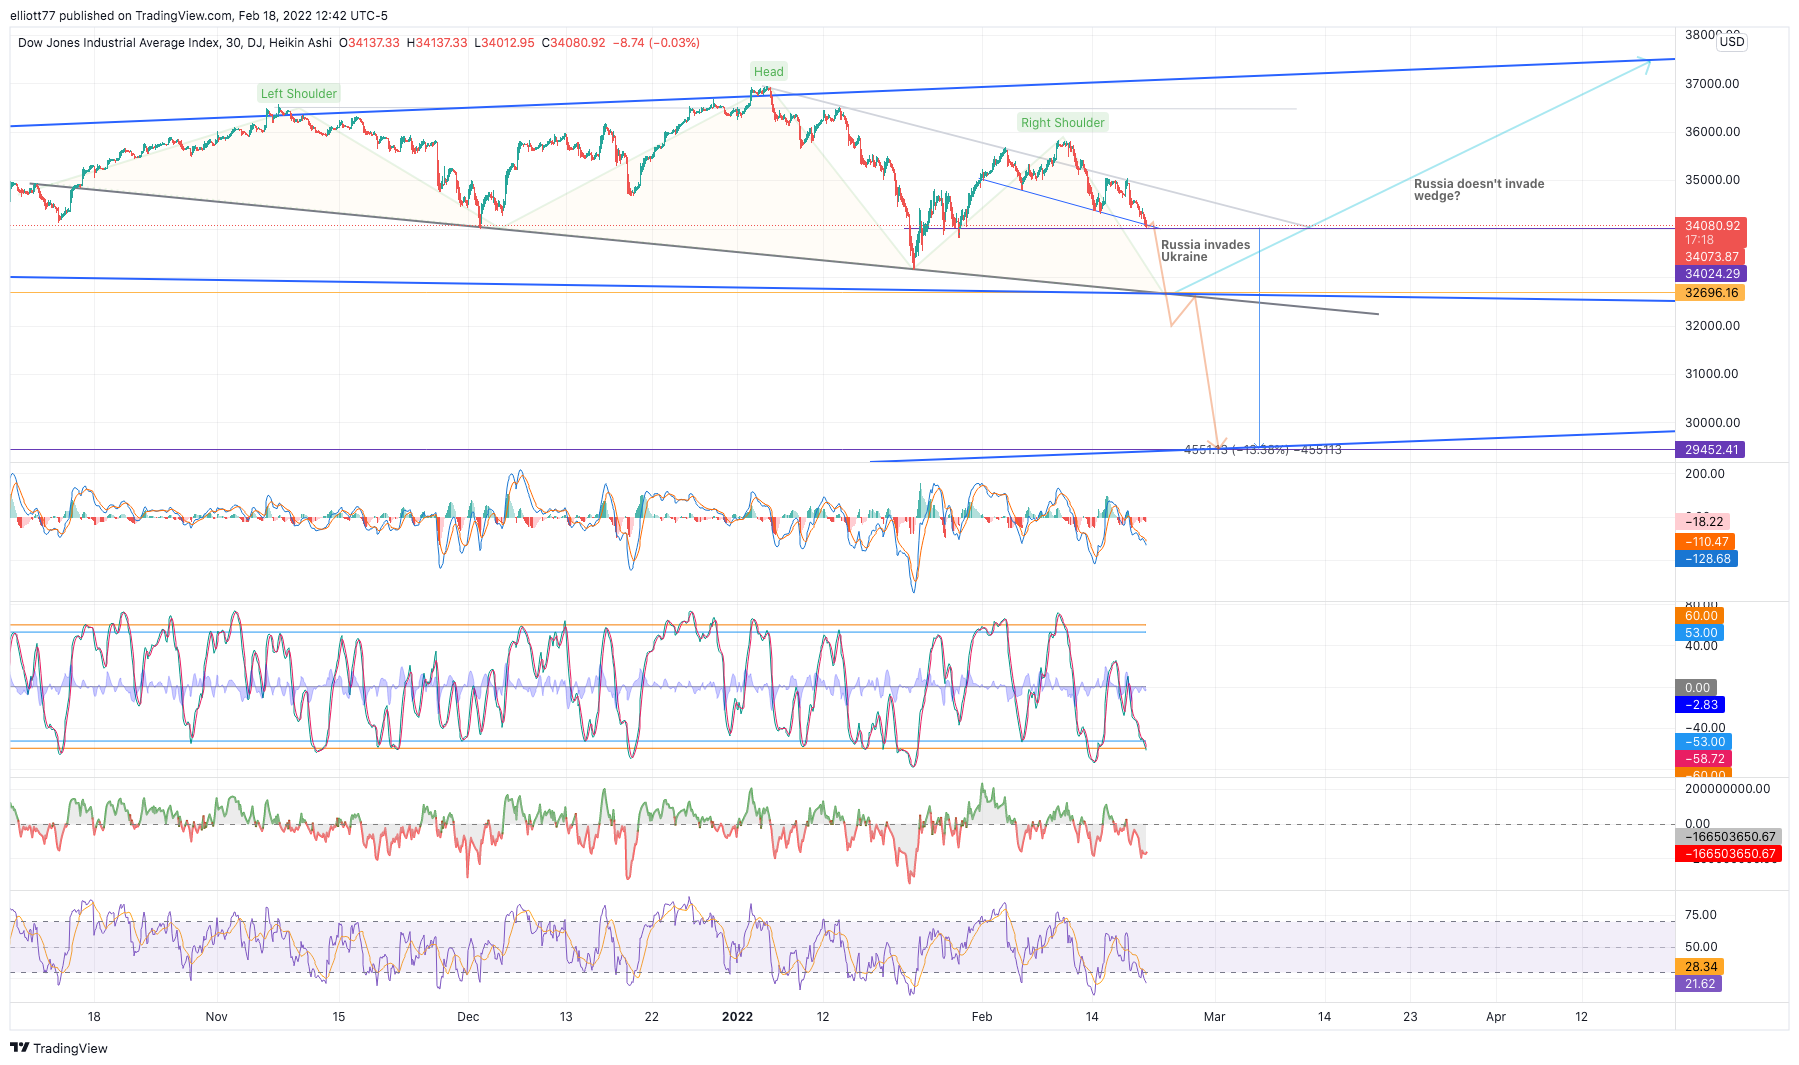
Task: Click the 18 date on time axis
Action: (94, 1017)
